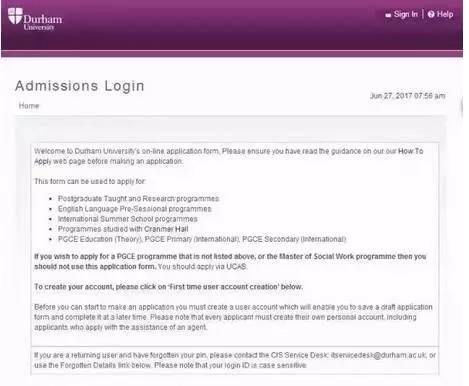The width and height of the screenshot is (469, 386).
Task: Open the Help link in header
Action: coord(445,14)
